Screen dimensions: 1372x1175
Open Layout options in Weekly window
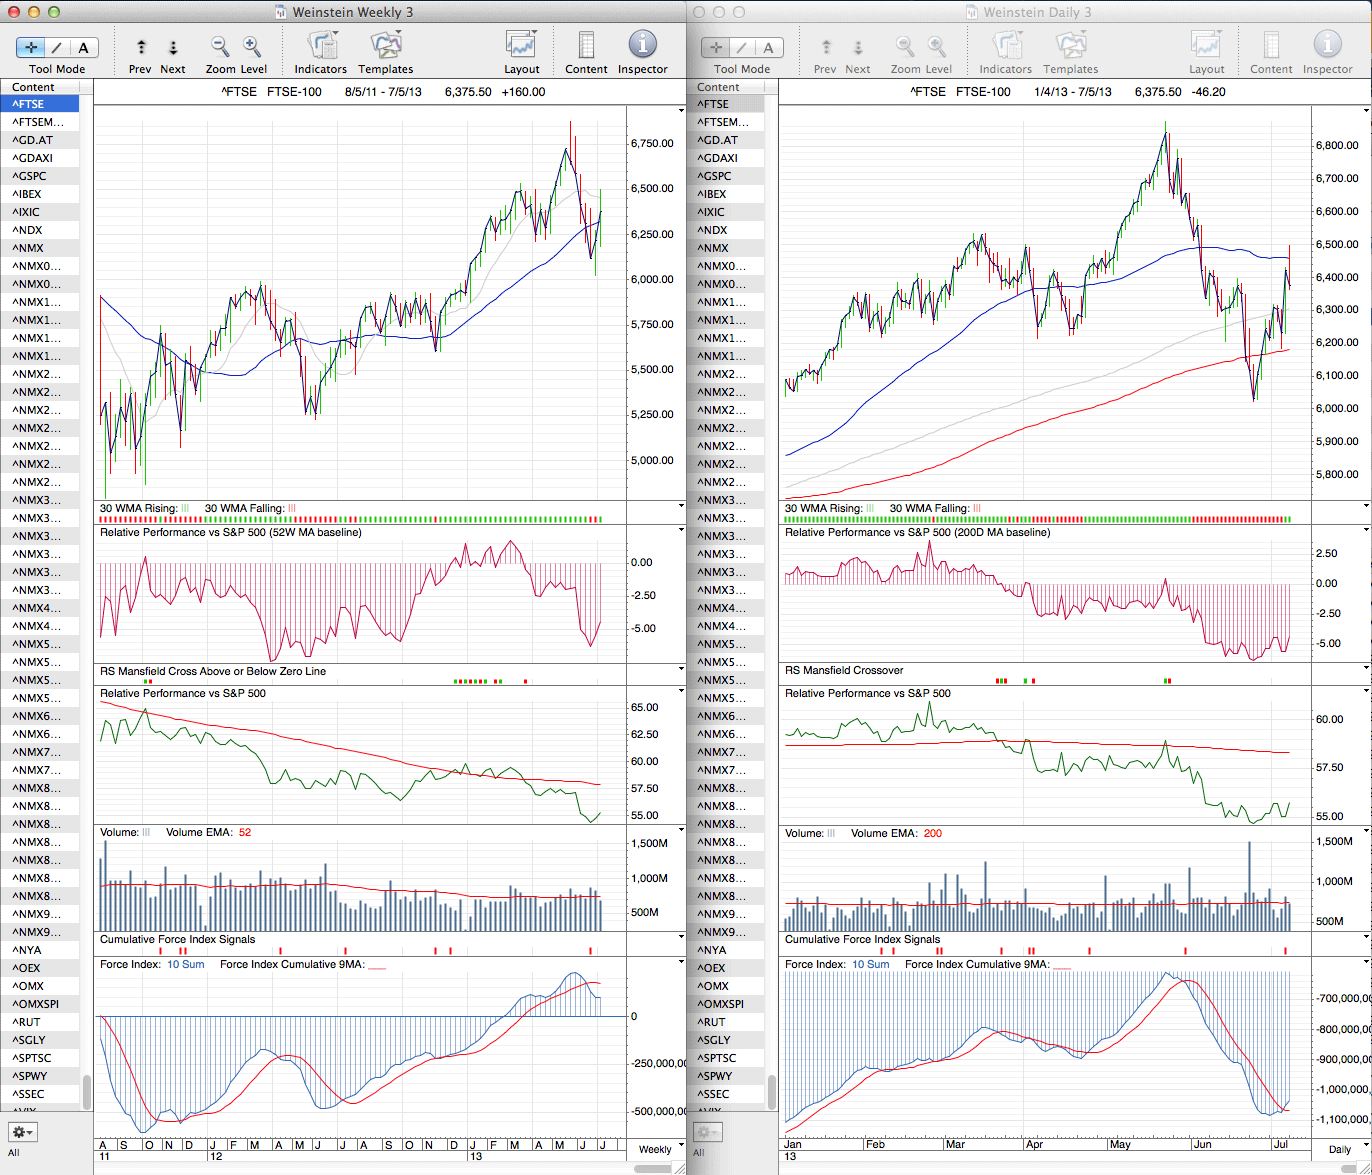pyautogui.click(x=521, y=46)
